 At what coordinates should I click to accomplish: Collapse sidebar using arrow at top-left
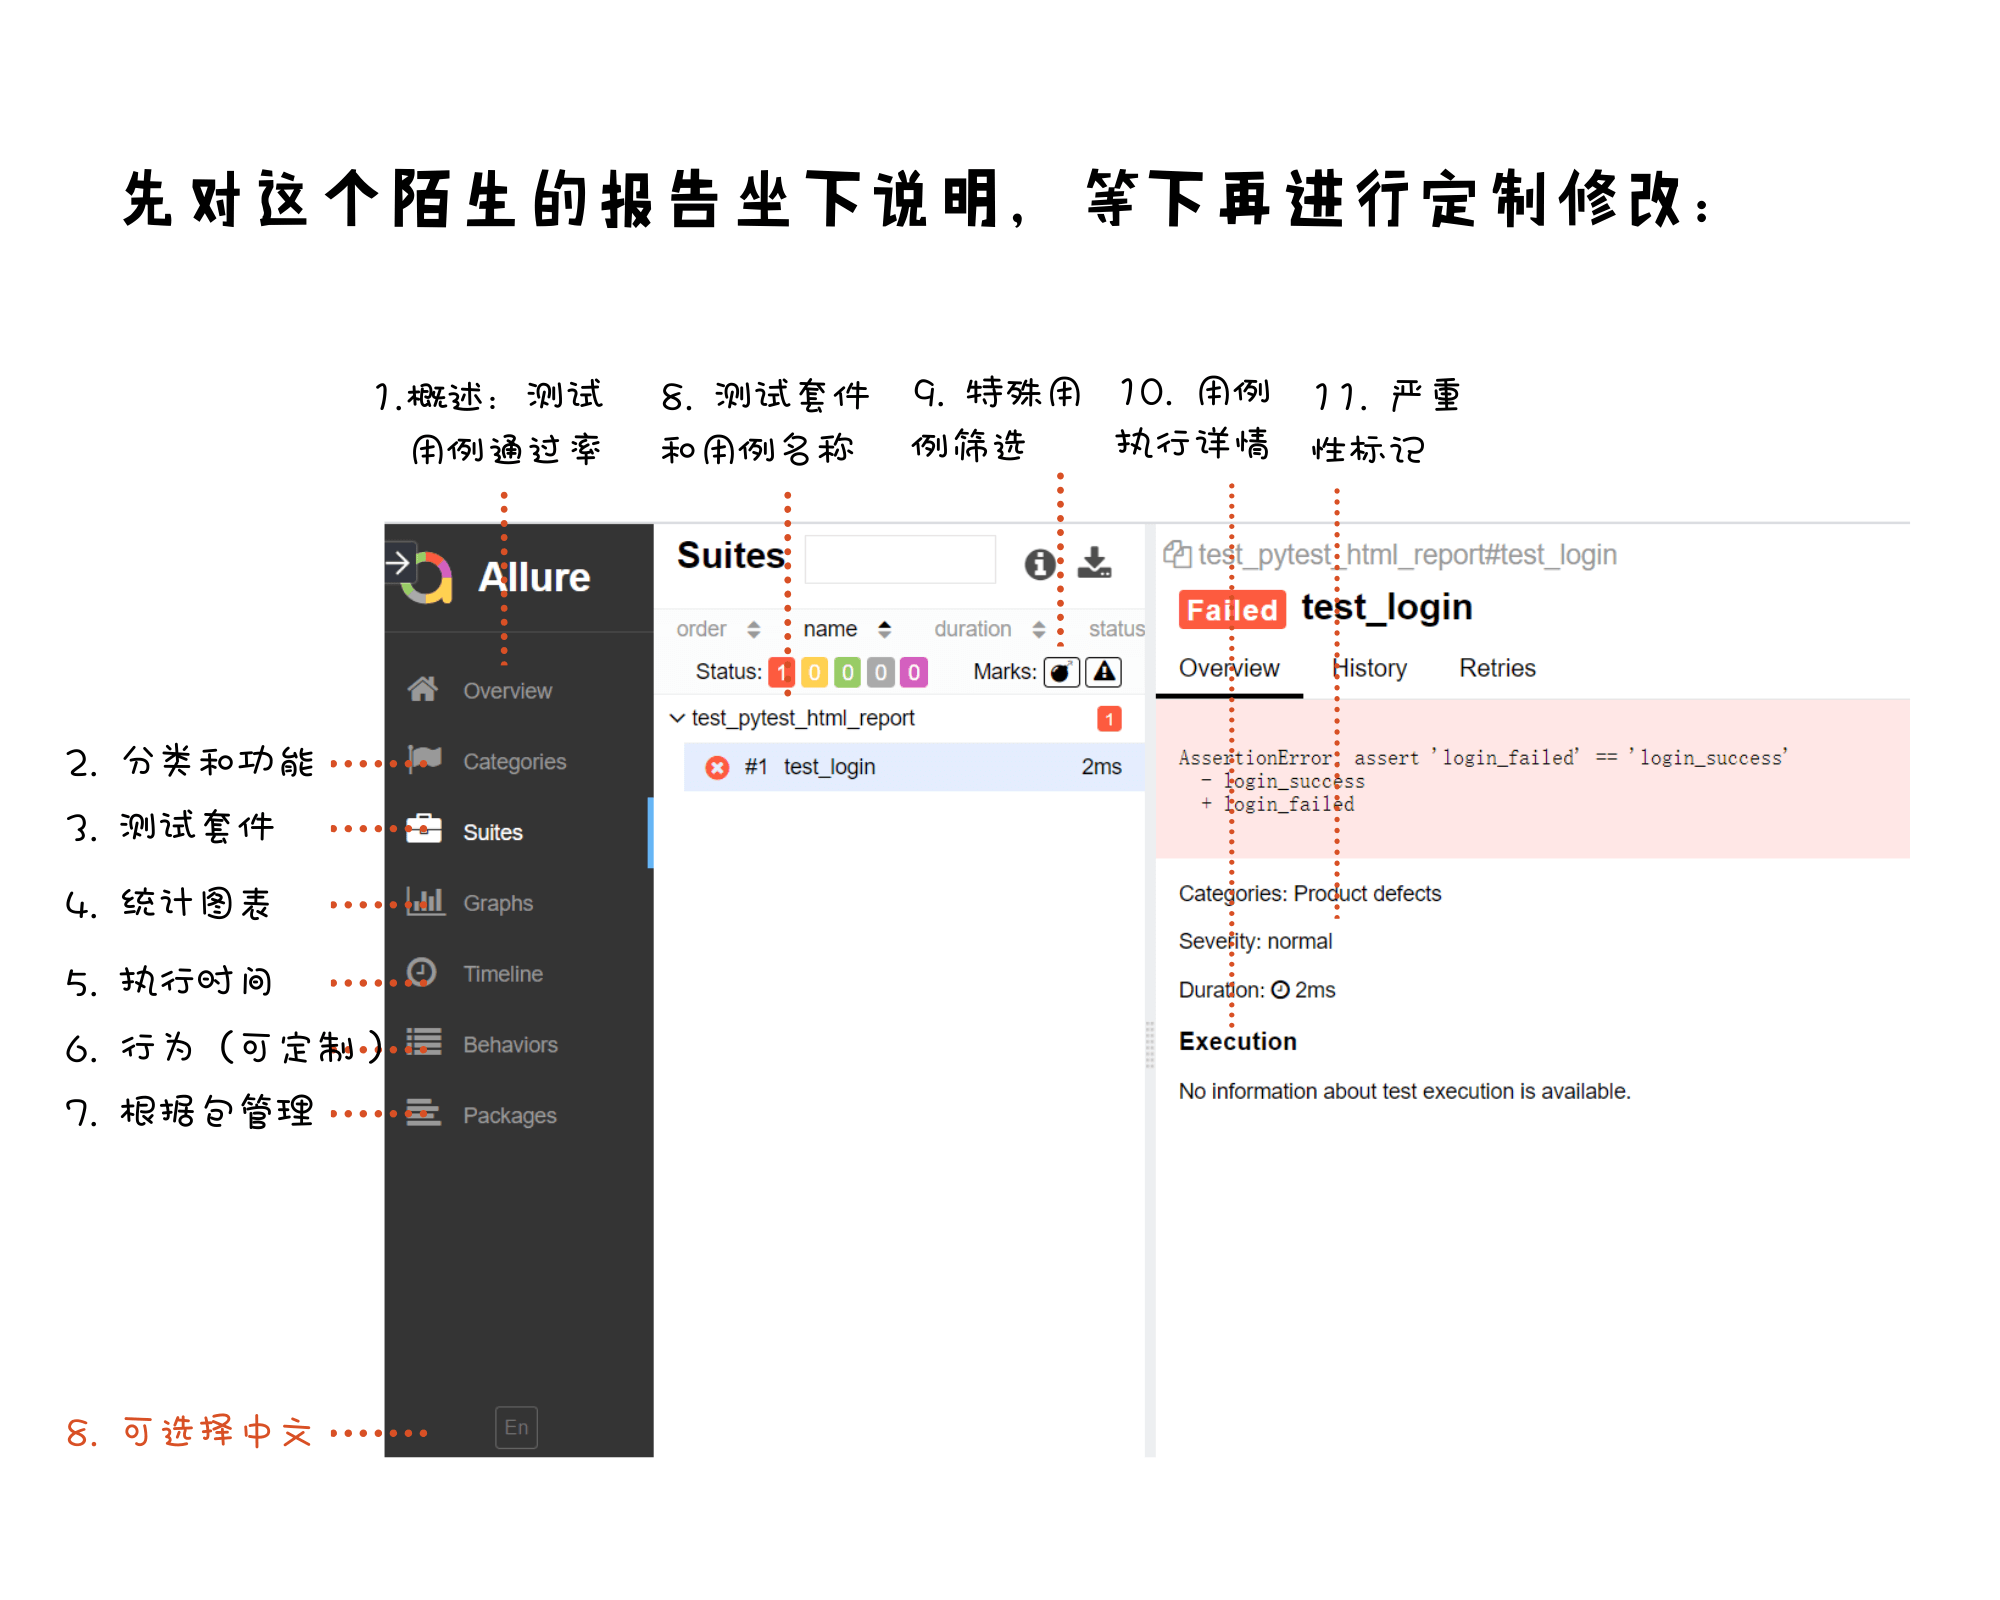[398, 563]
